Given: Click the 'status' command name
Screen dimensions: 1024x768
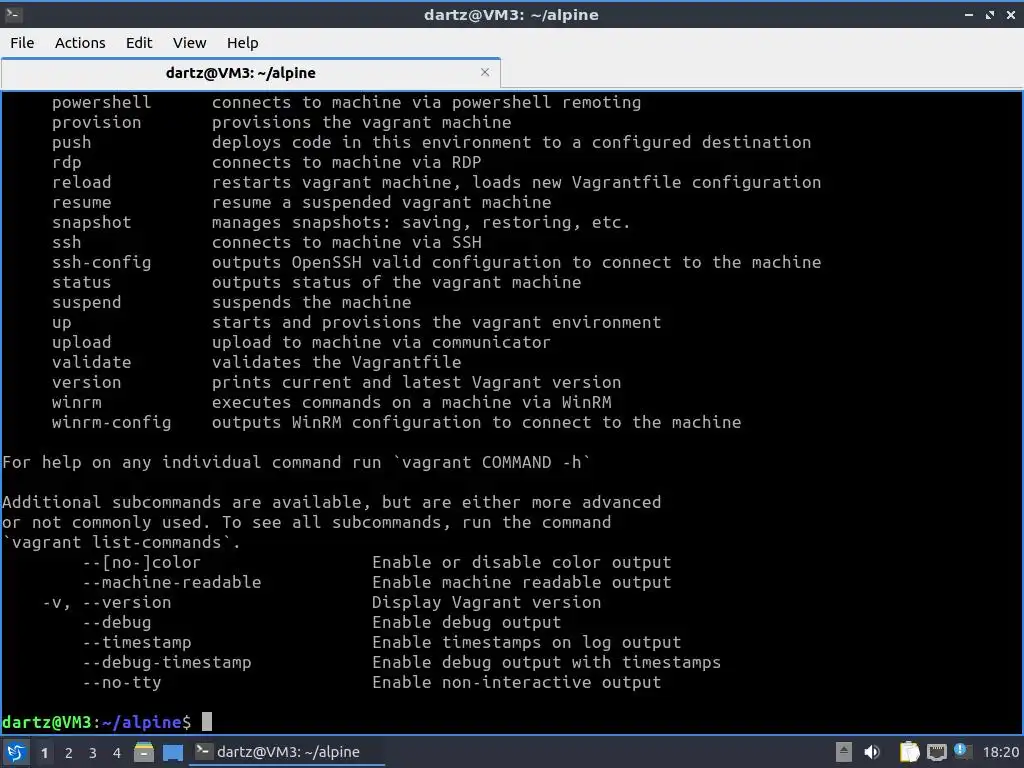Looking at the screenshot, I should pyautogui.click(x=82, y=282).
